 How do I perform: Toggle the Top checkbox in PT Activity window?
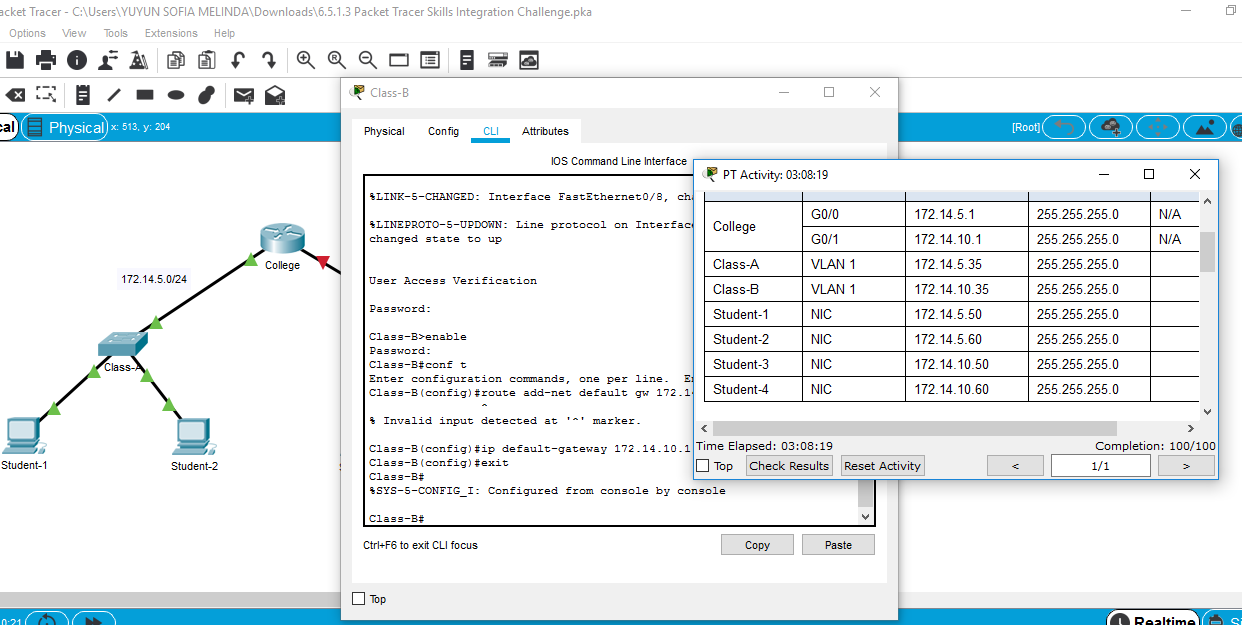(702, 466)
